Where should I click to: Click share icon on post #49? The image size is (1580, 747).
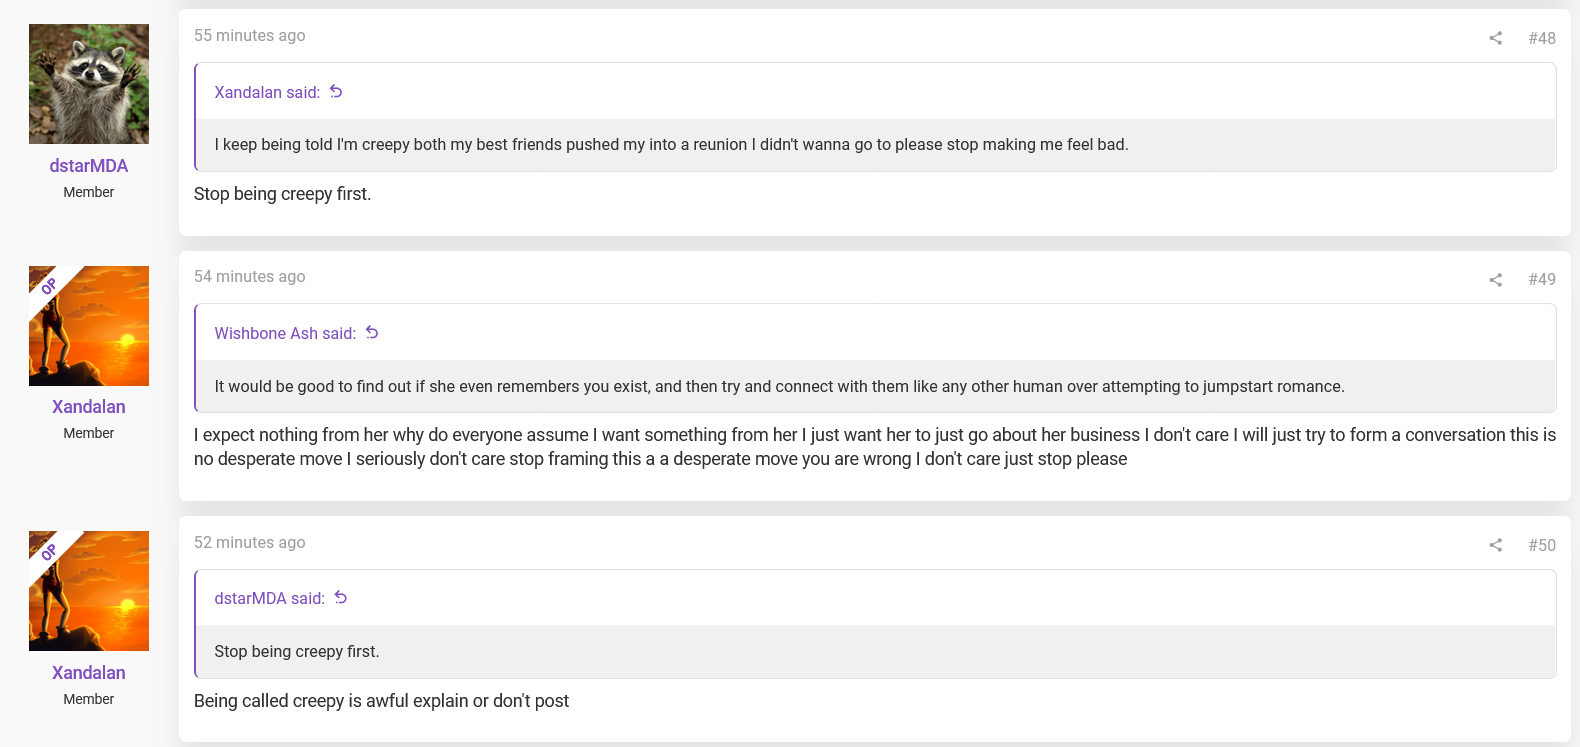pyautogui.click(x=1496, y=280)
